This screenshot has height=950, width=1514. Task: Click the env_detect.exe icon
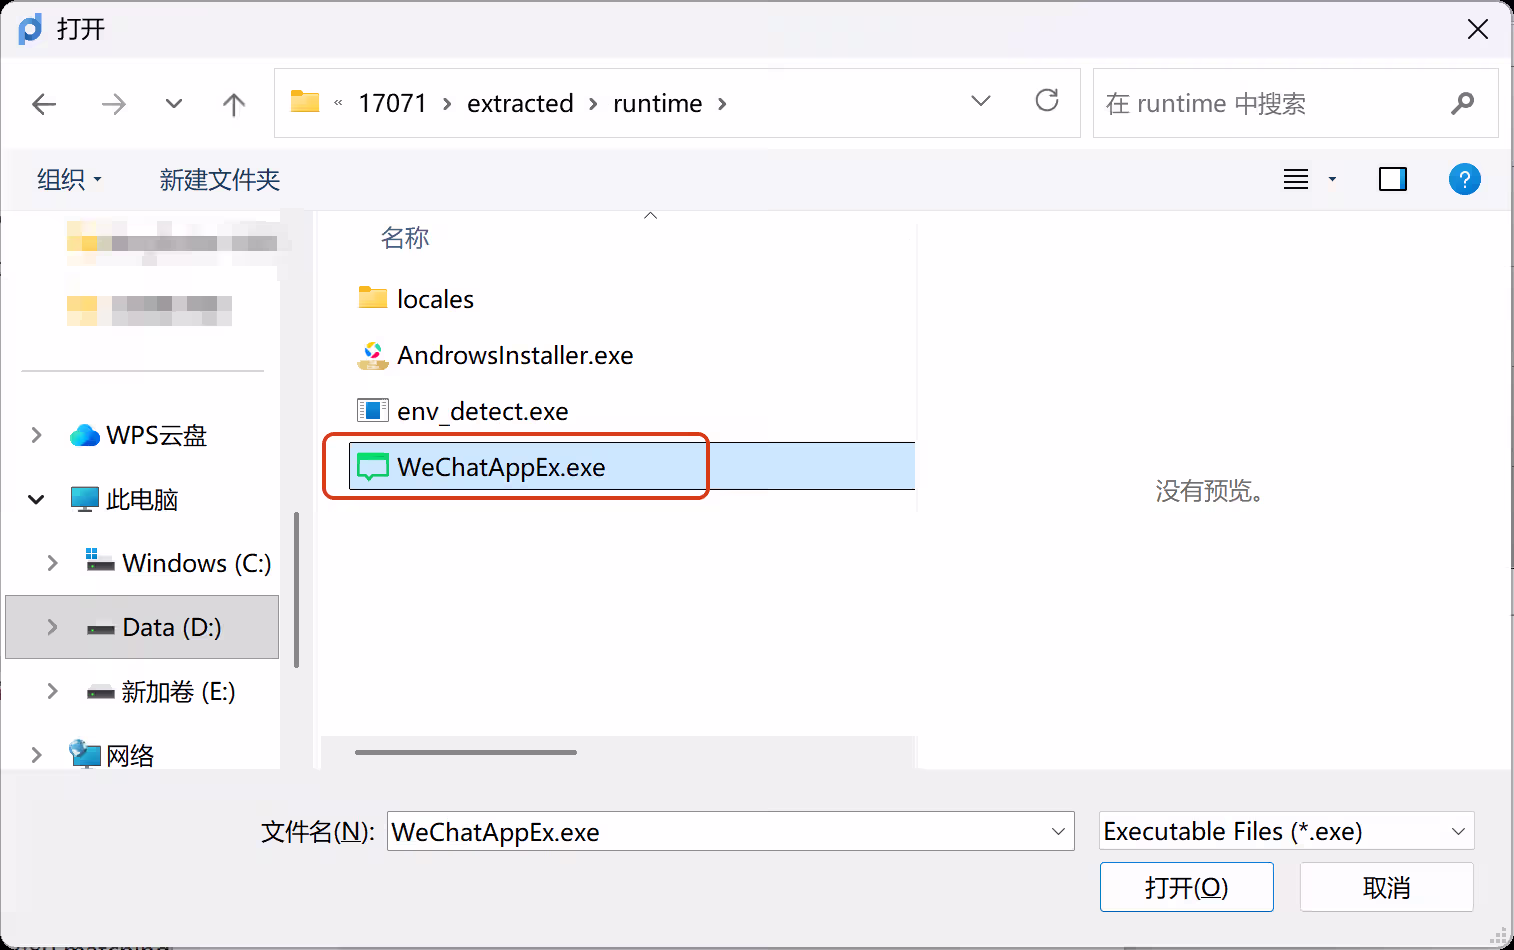[373, 410]
